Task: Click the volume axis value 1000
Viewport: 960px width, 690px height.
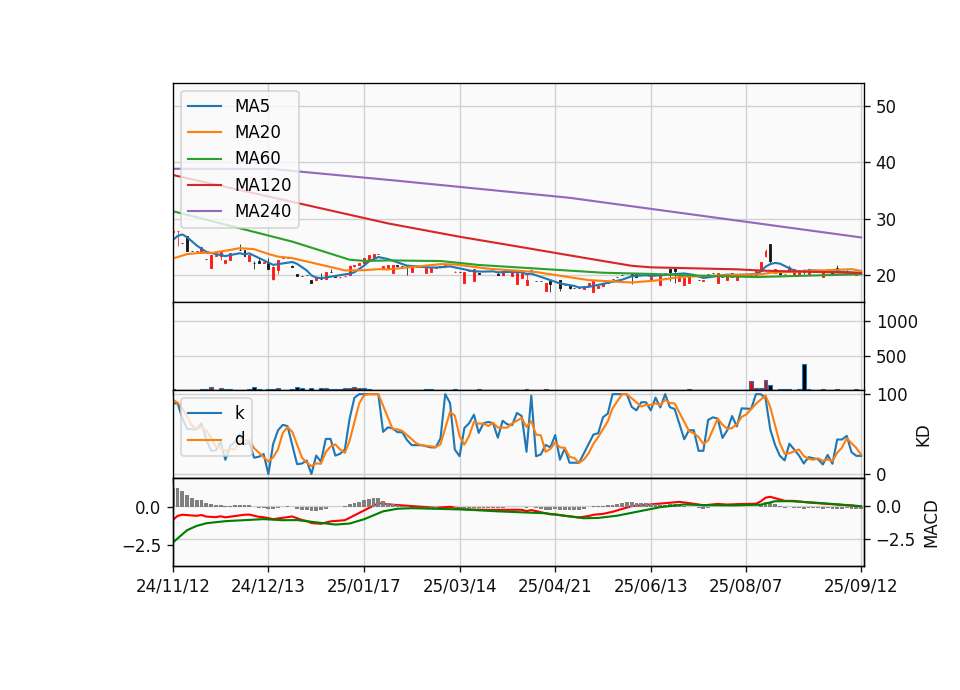Action: (897, 322)
